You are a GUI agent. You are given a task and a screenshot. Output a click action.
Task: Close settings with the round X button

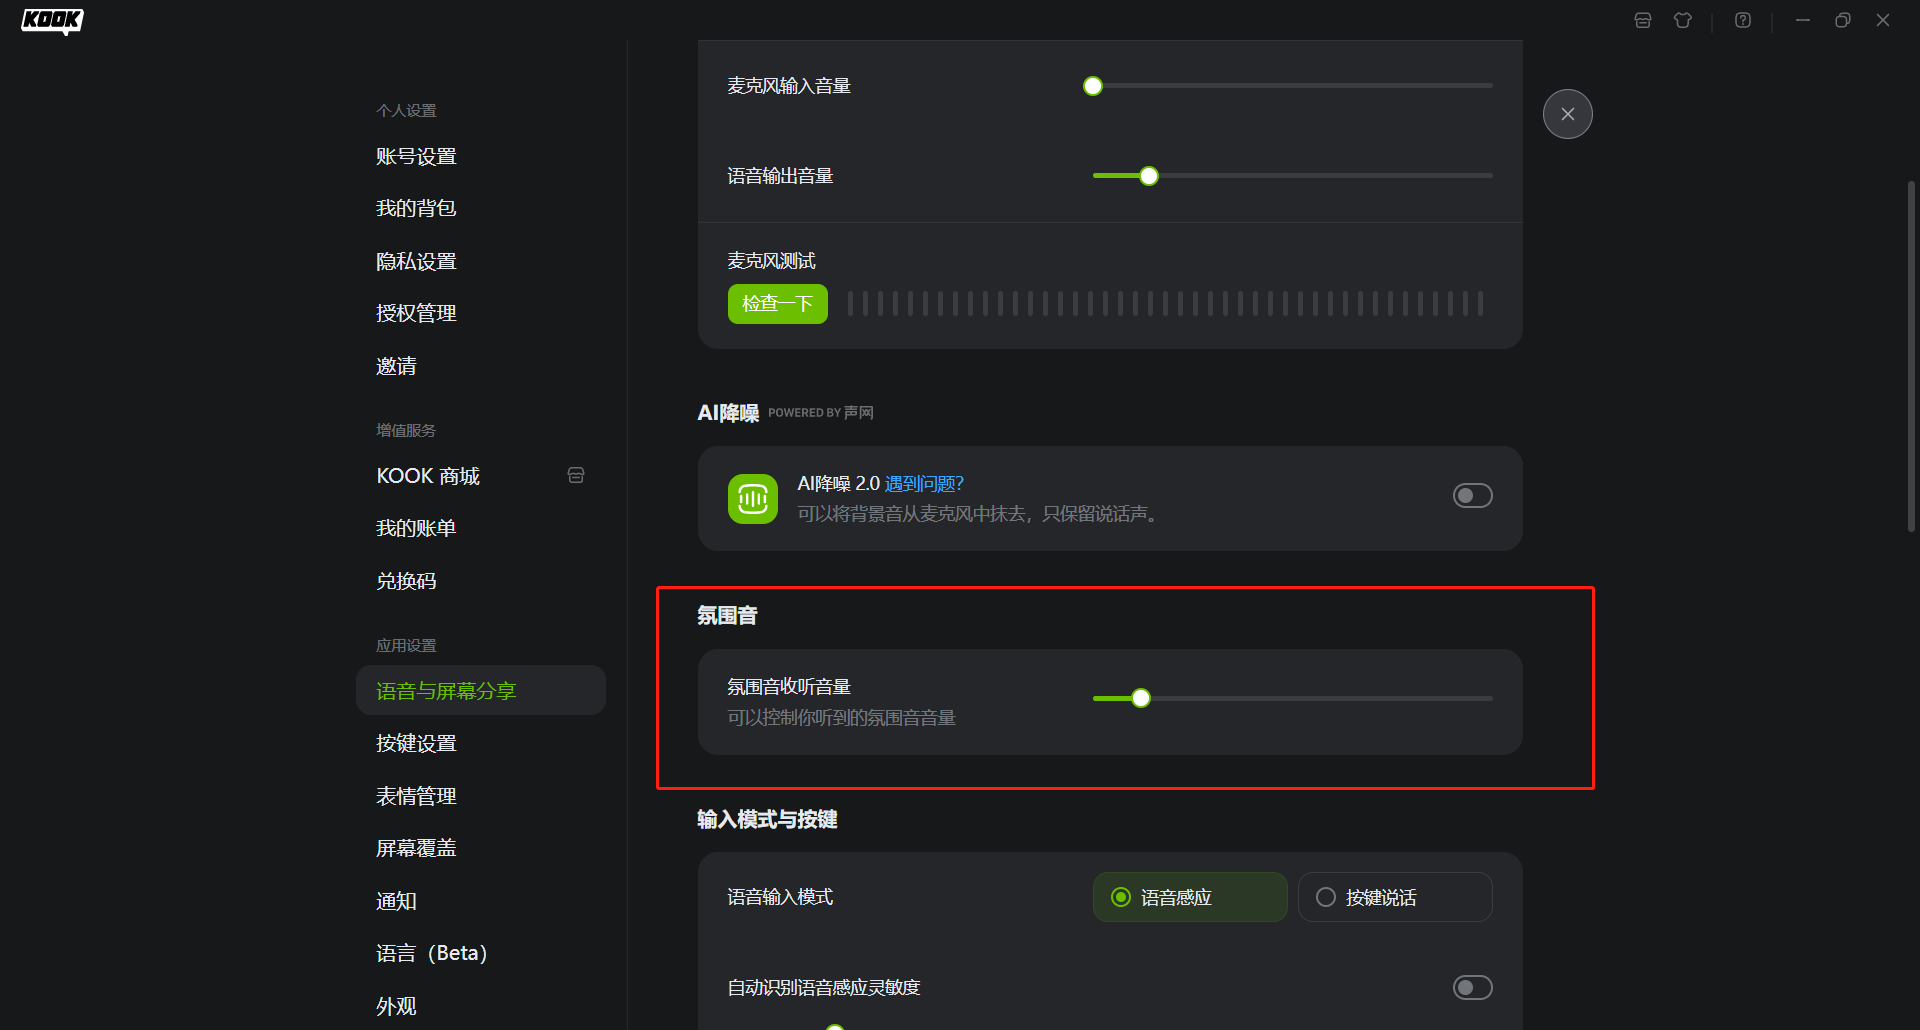pos(1567,114)
